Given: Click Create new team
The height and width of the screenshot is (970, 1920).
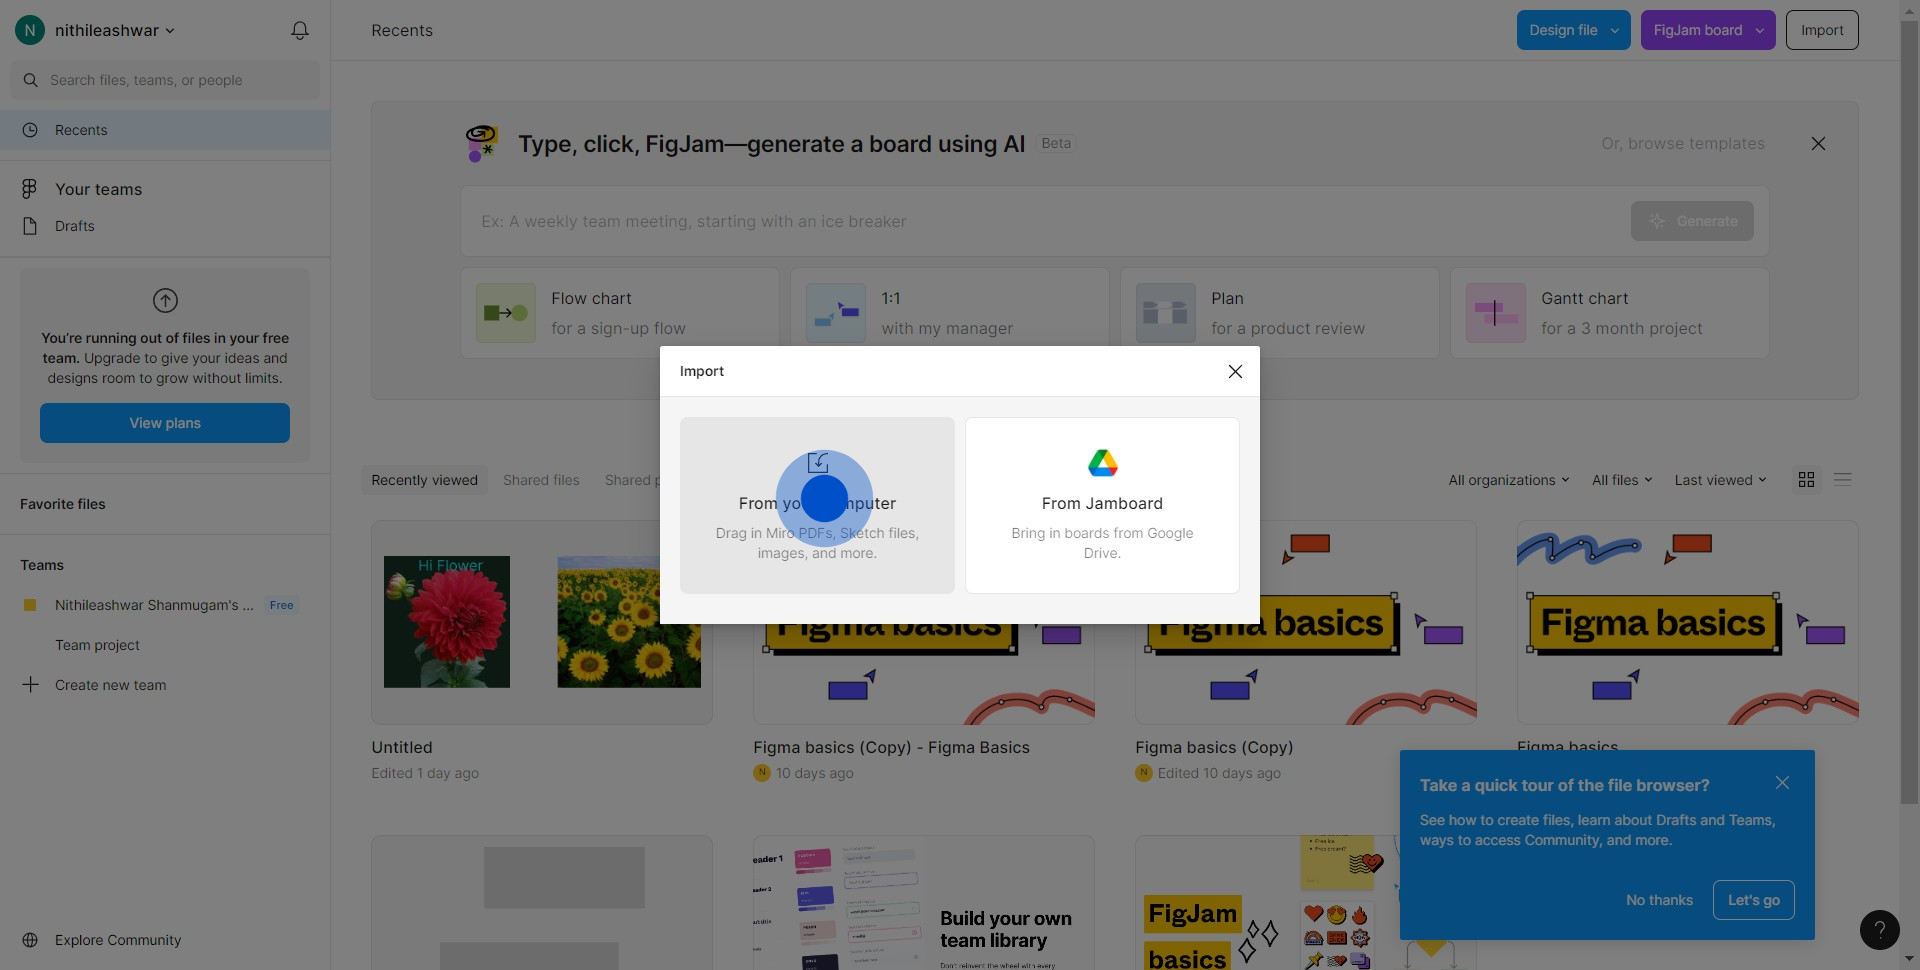Looking at the screenshot, I should [x=110, y=685].
